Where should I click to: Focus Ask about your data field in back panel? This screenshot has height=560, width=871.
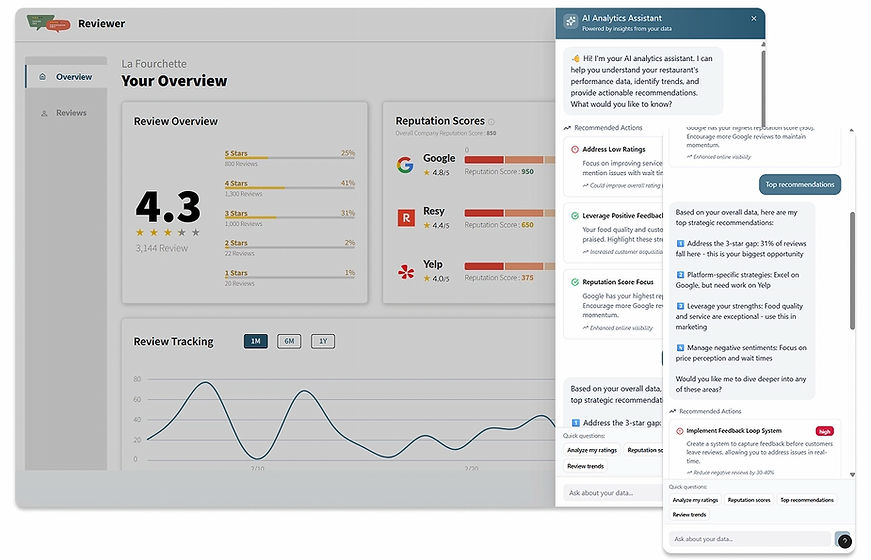click(613, 493)
